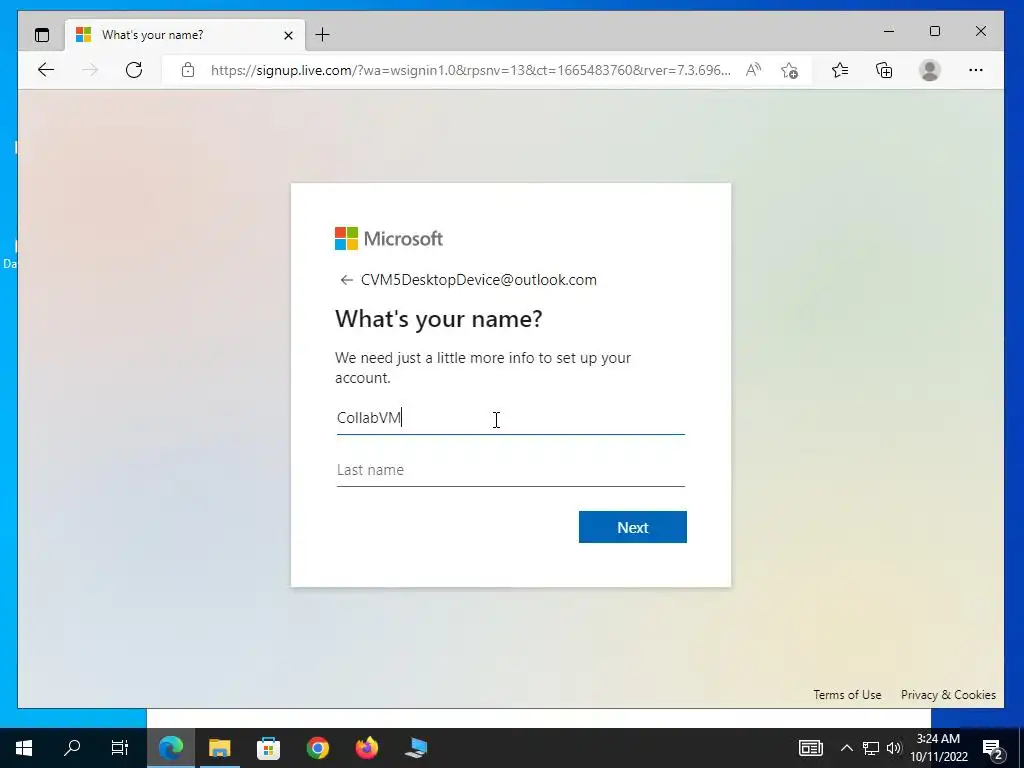Image resolution: width=1024 pixels, height=768 pixels.
Task: Click the First name field with CollabVM
Action: 511,418
